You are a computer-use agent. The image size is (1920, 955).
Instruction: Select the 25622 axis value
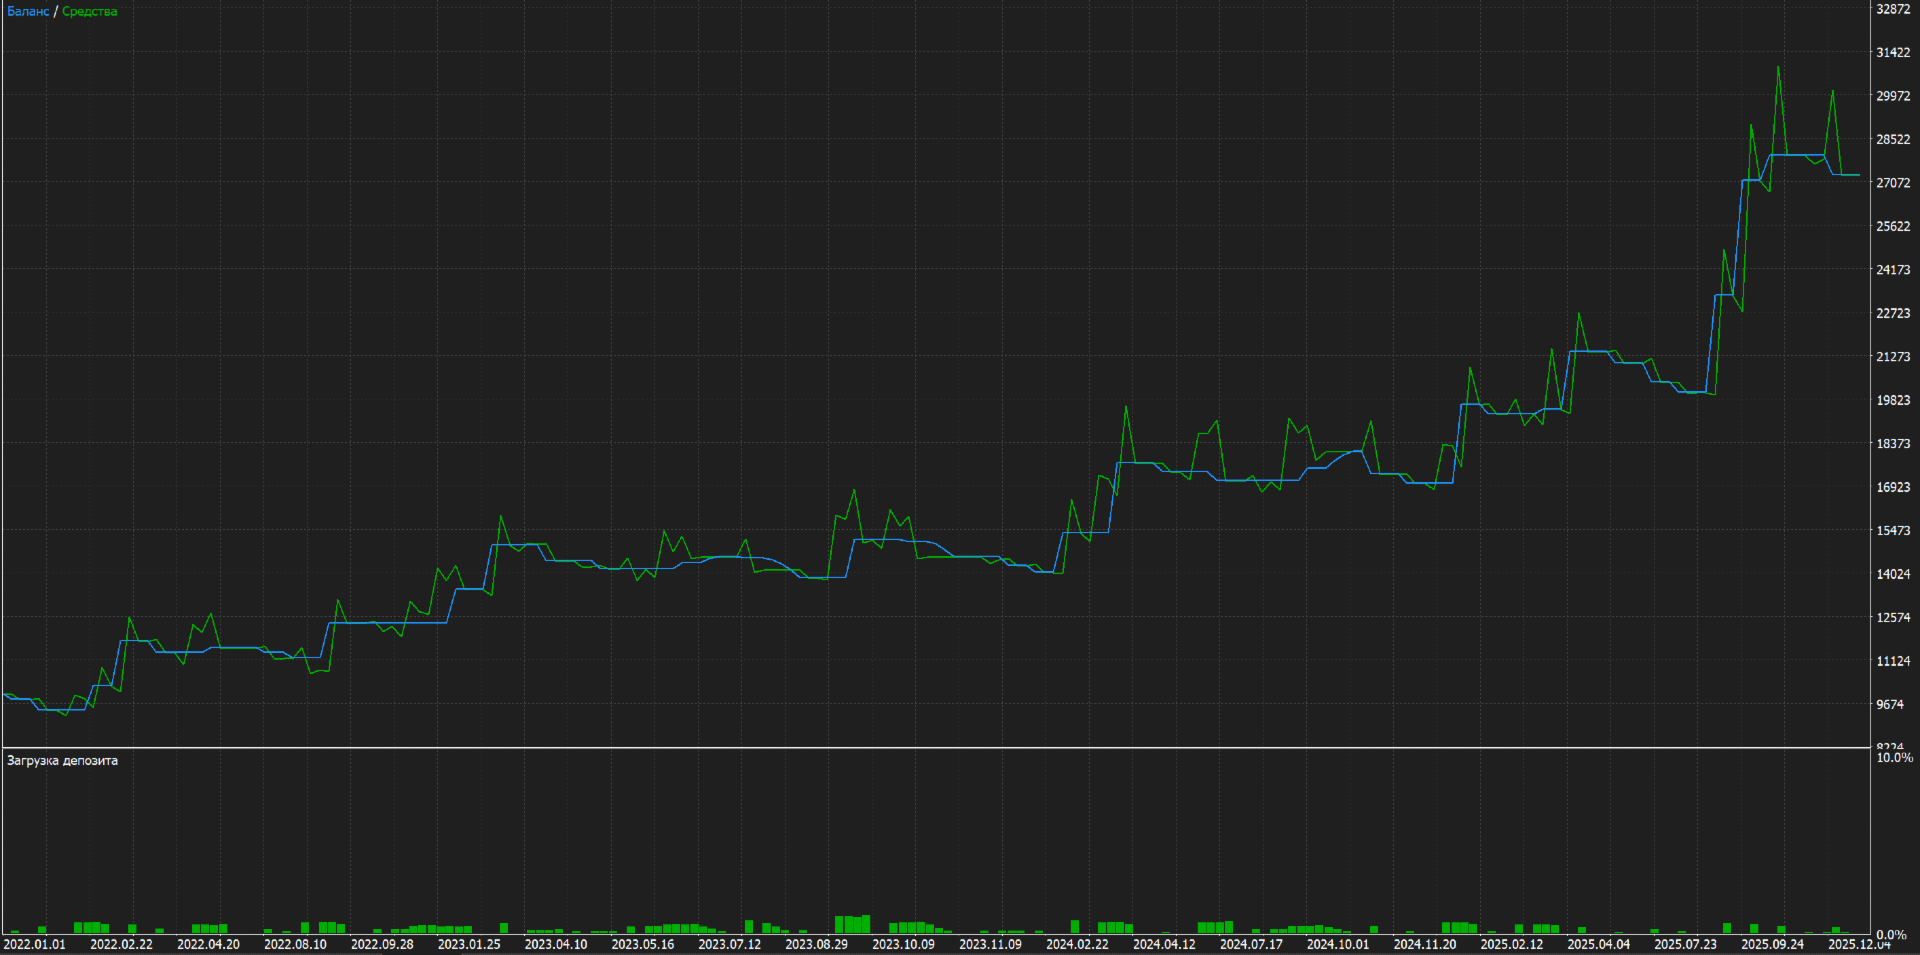pos(1893,227)
